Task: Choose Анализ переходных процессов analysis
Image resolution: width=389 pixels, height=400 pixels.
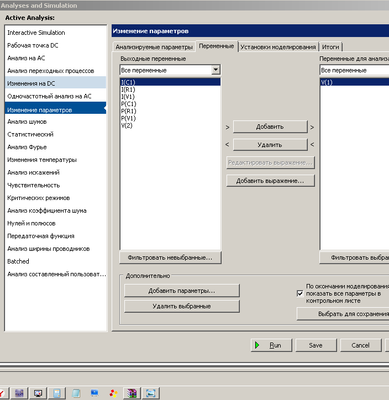Action: (56, 71)
